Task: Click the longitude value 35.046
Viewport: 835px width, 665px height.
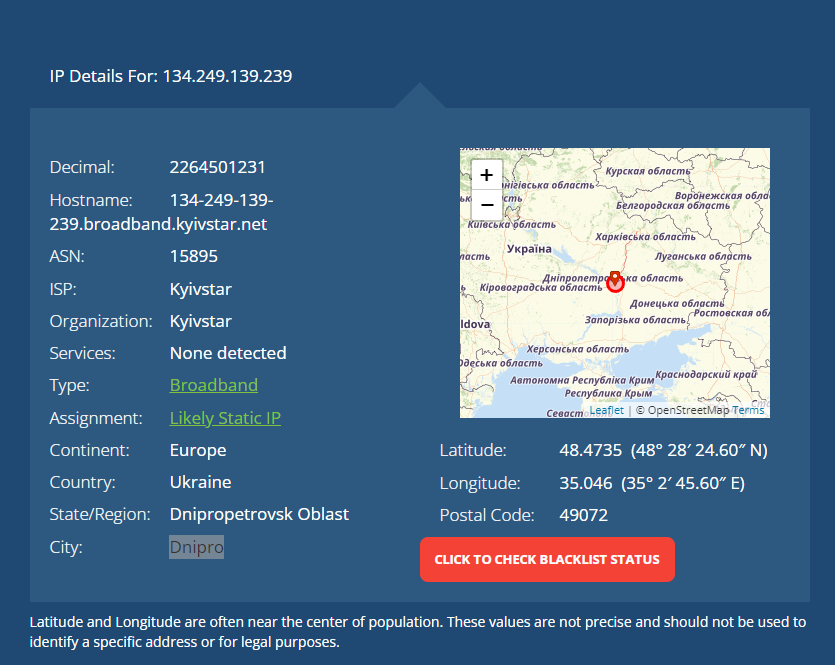Action: (x=585, y=483)
